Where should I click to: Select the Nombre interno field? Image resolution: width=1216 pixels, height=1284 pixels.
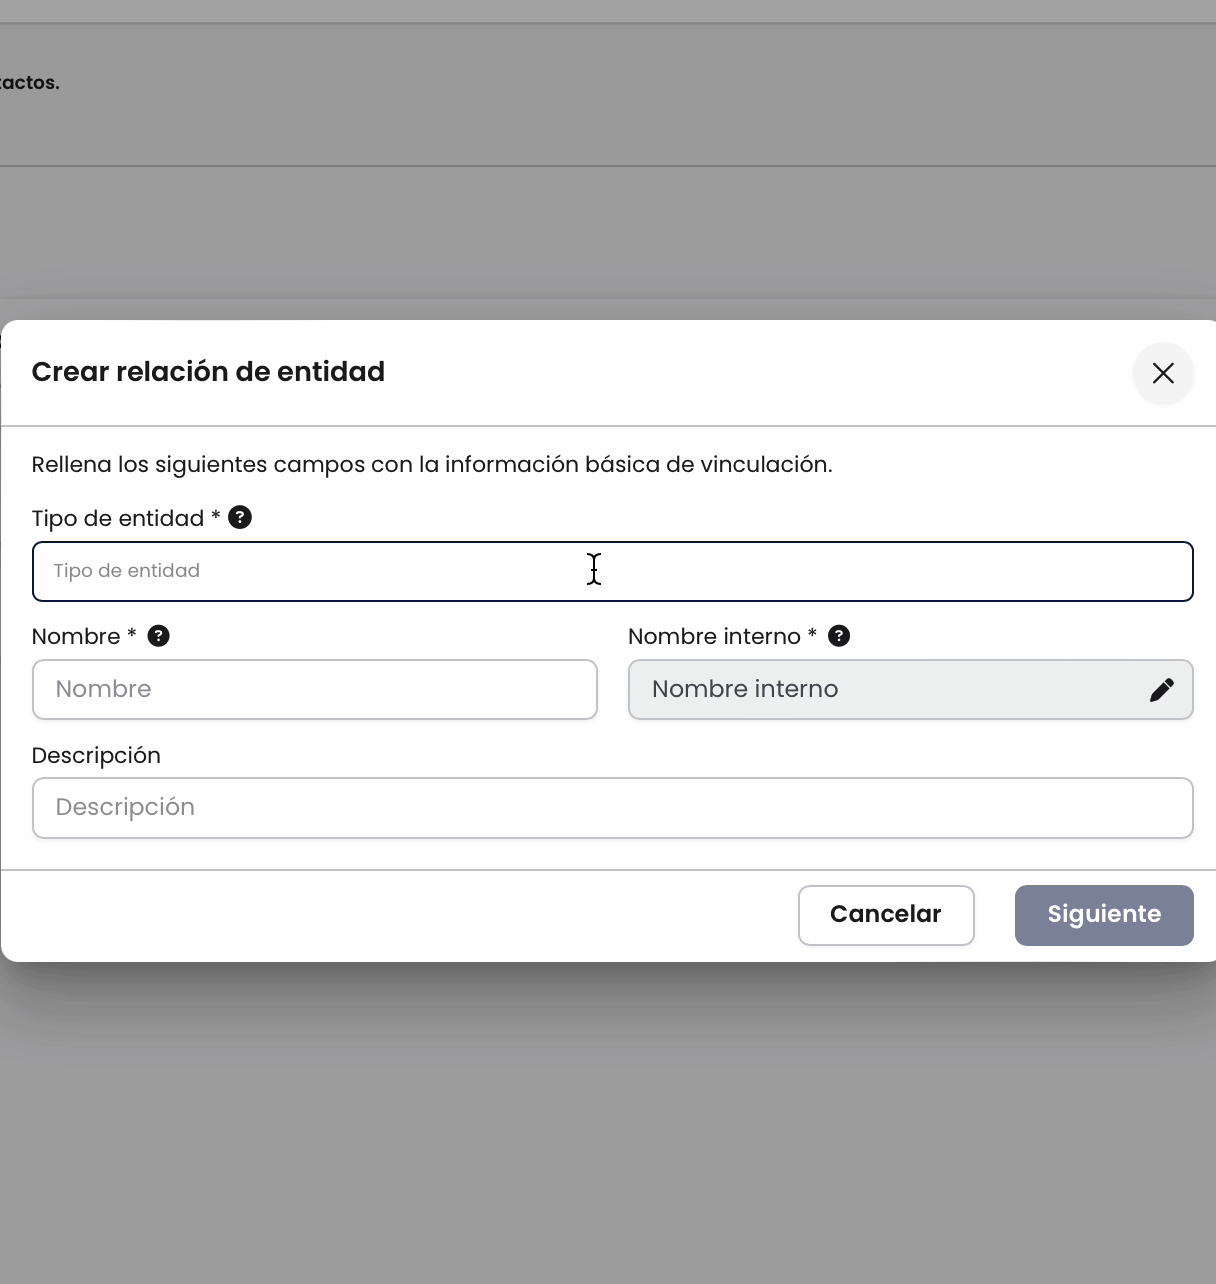[910, 689]
